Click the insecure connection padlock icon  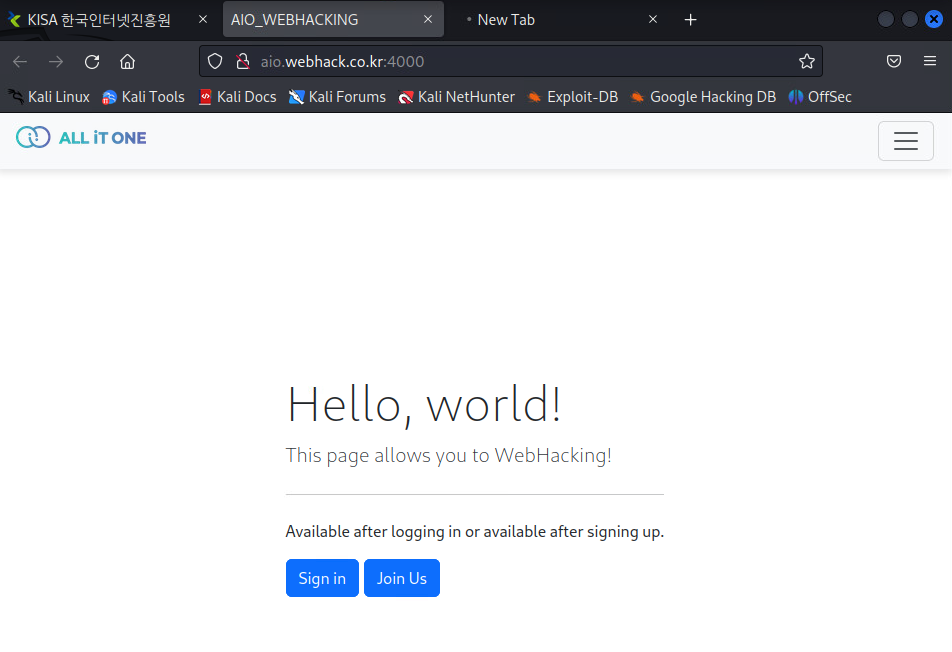tap(243, 61)
